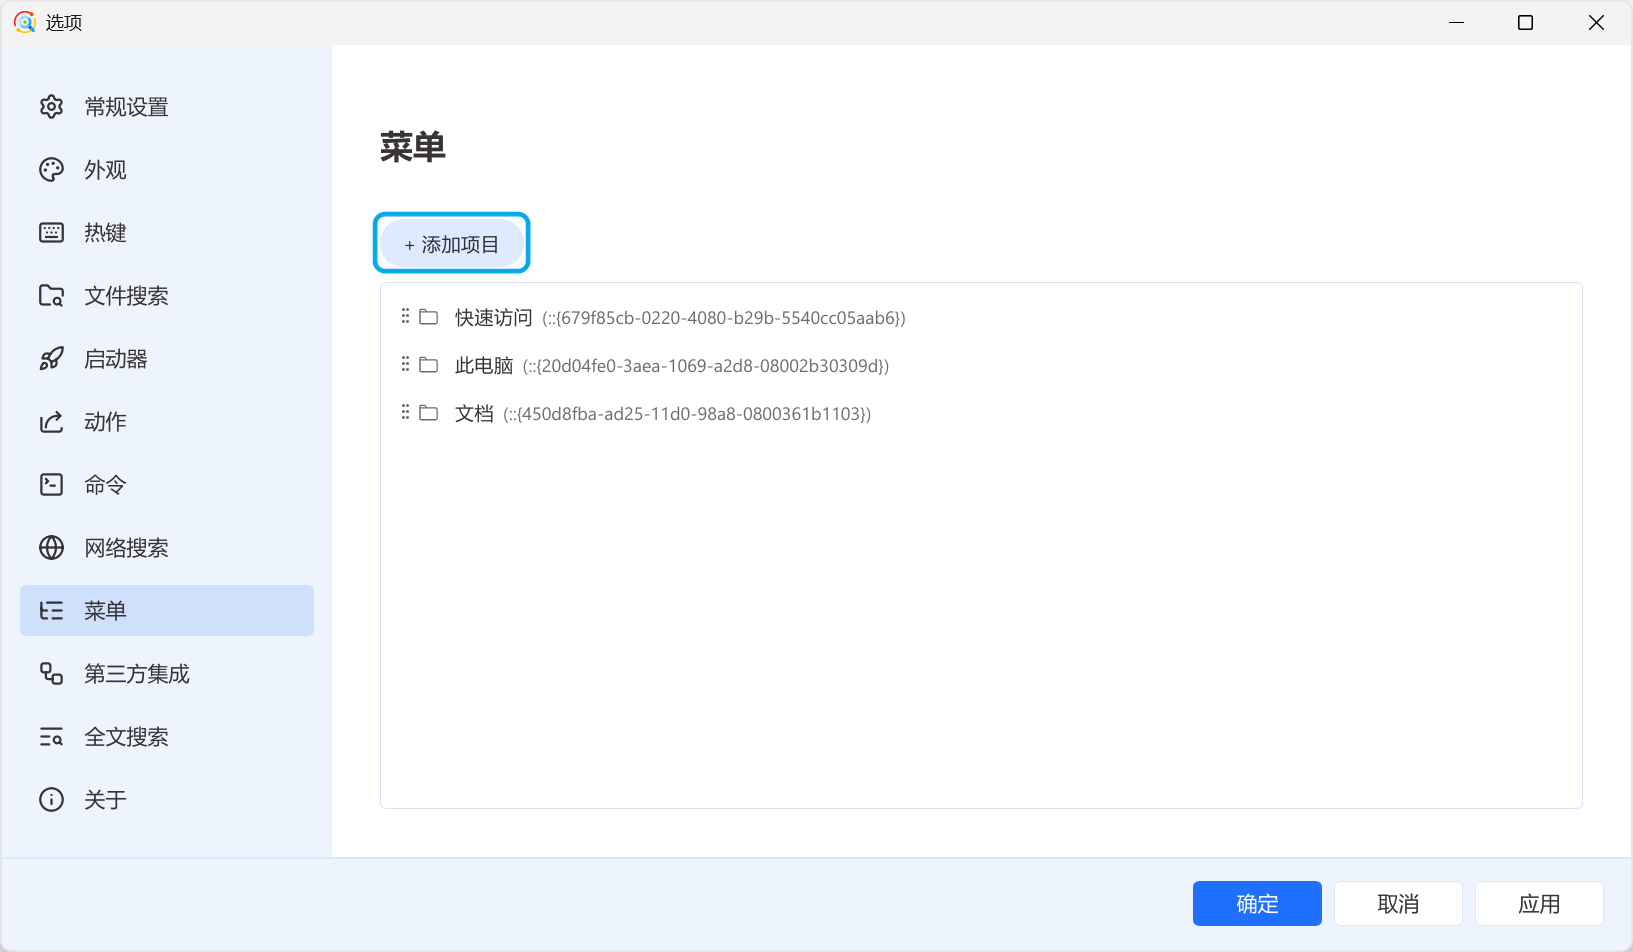The image size is (1633, 952).
Task: Click the folder-search icon beside 文件搜索
Action: coord(51,296)
